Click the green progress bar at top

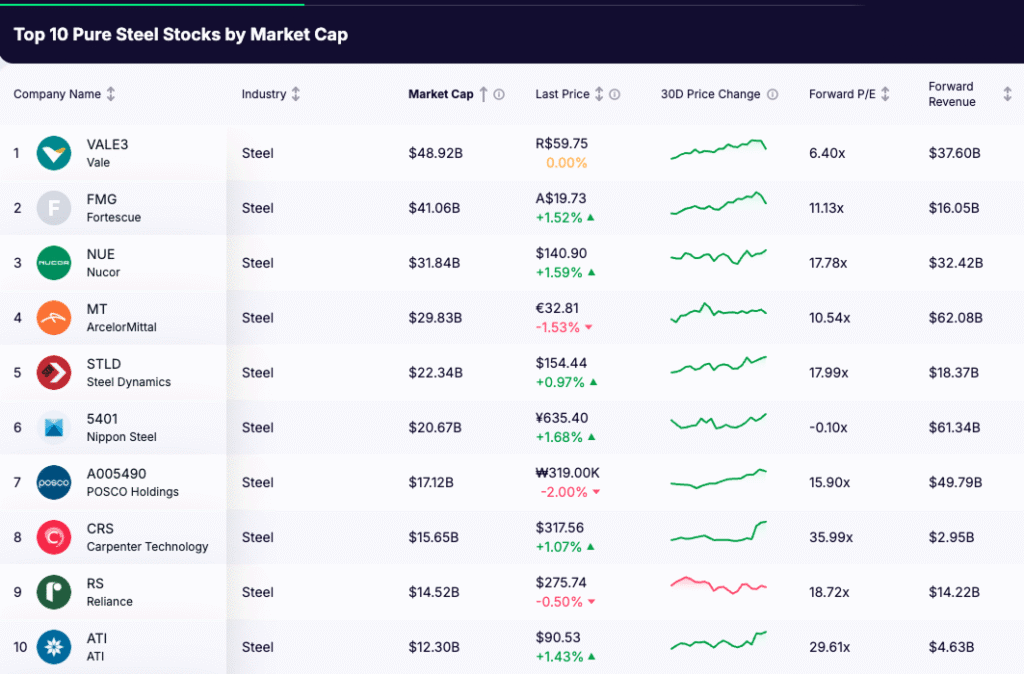[150, 3]
